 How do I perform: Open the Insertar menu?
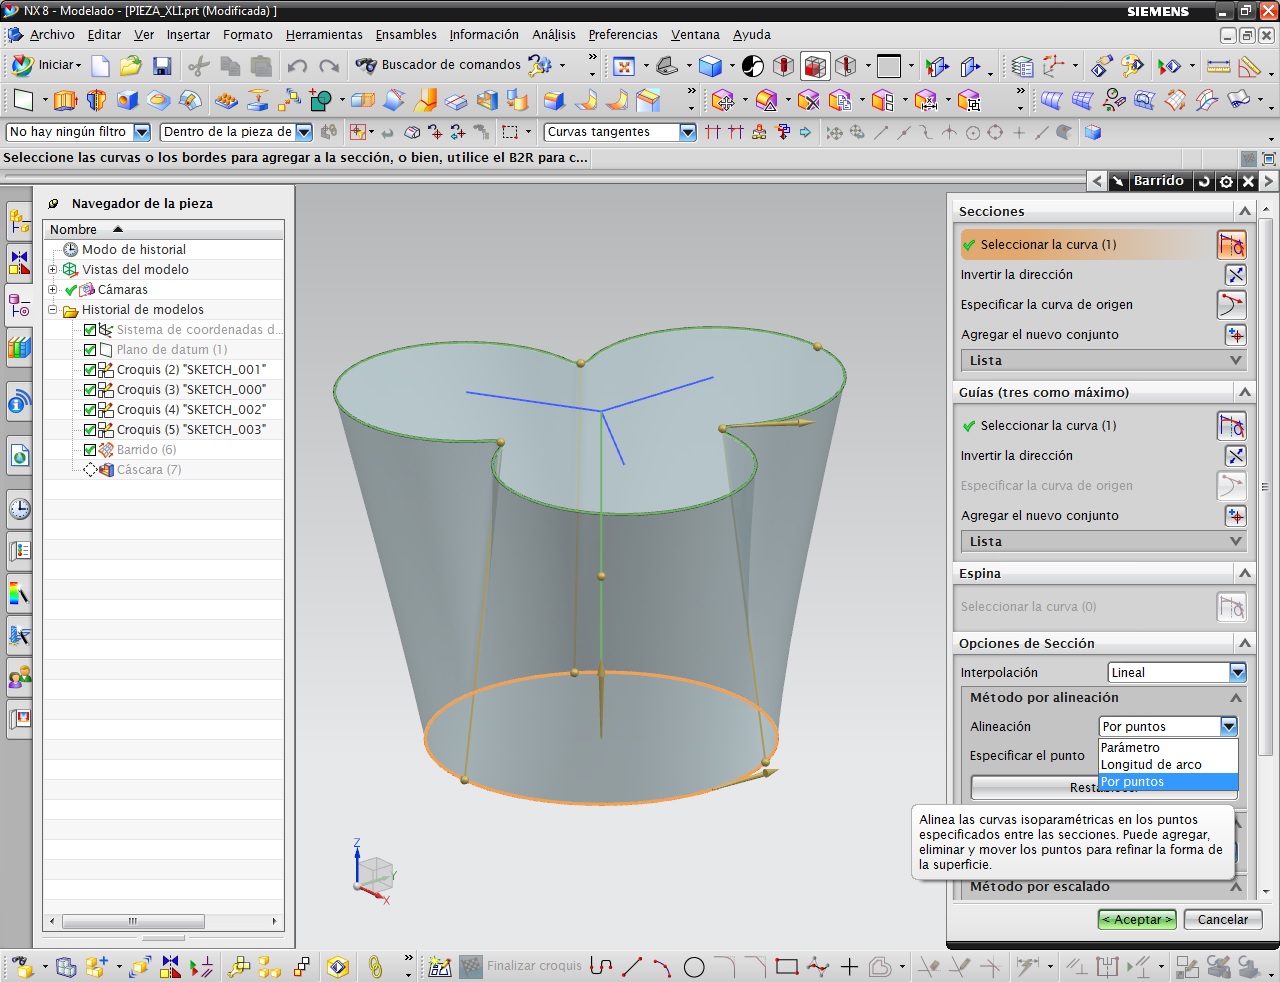188,35
